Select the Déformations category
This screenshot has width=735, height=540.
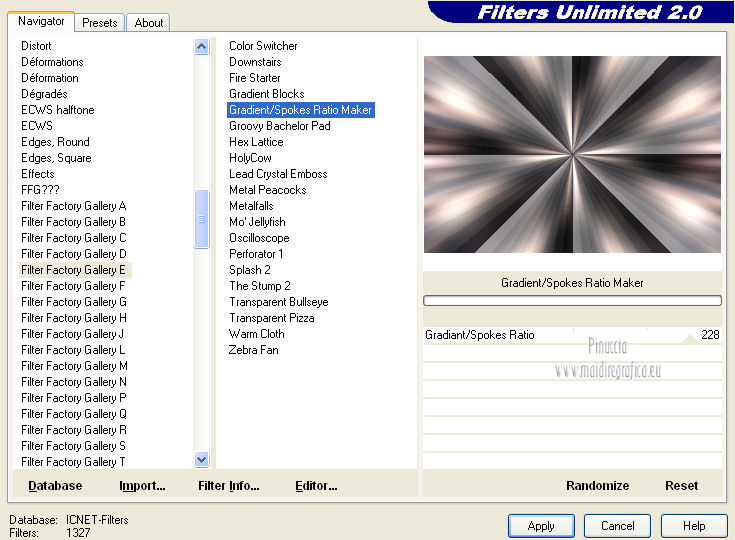(52, 62)
